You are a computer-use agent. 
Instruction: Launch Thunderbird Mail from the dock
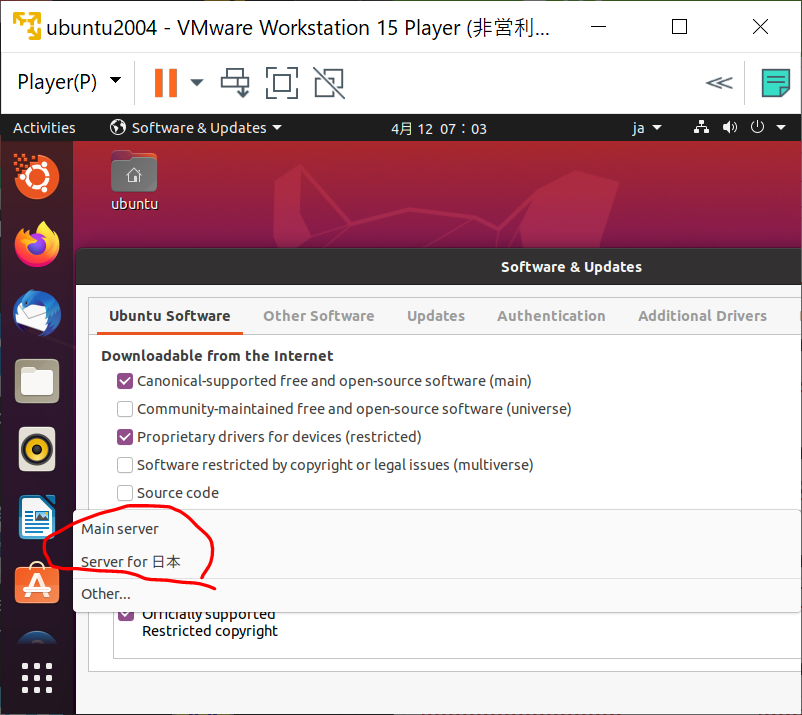[37, 313]
